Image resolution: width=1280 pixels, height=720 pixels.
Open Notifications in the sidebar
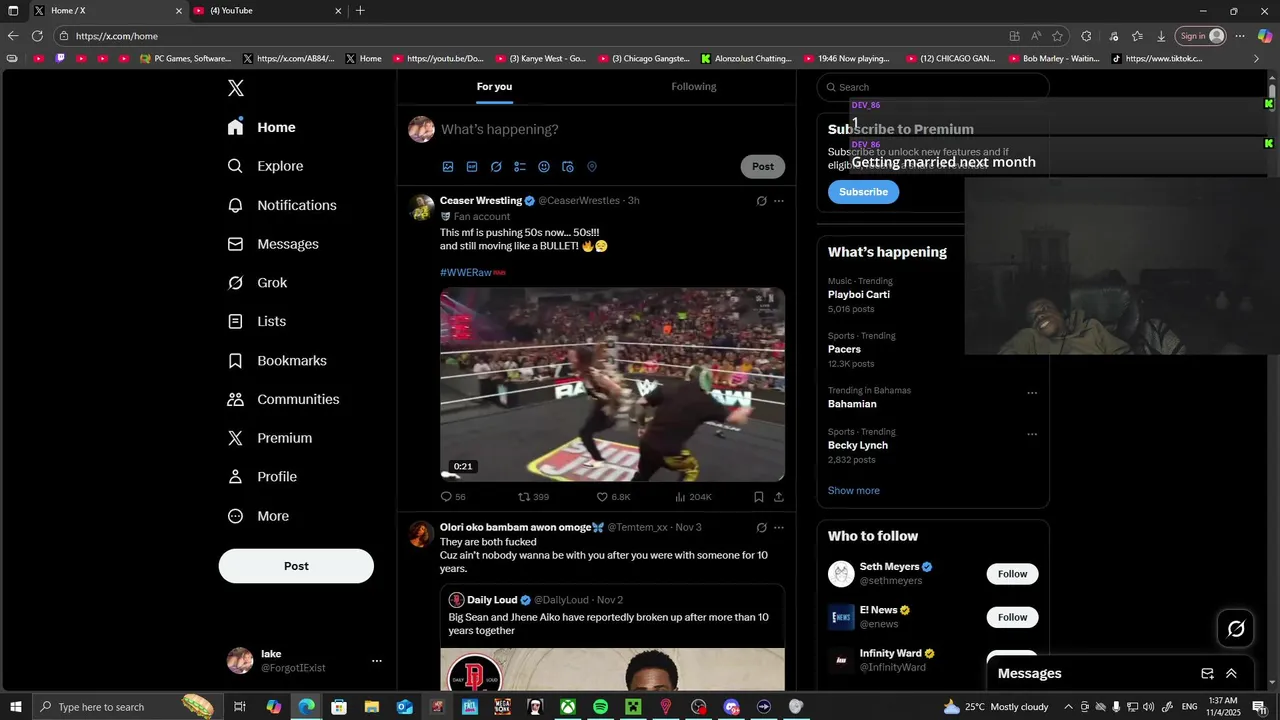[x=282, y=205]
